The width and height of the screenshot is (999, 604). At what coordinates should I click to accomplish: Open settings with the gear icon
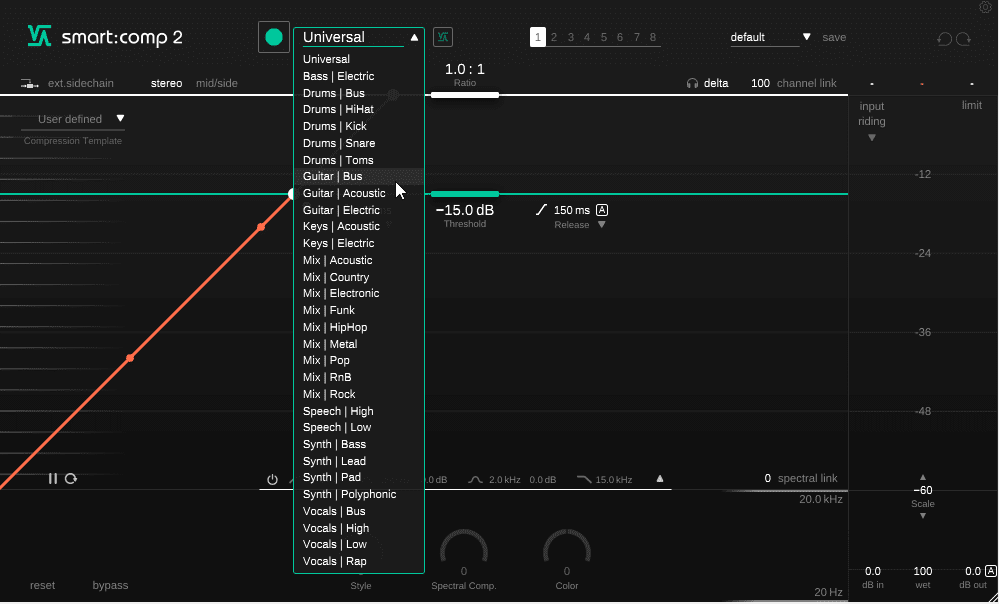[x=985, y=7]
